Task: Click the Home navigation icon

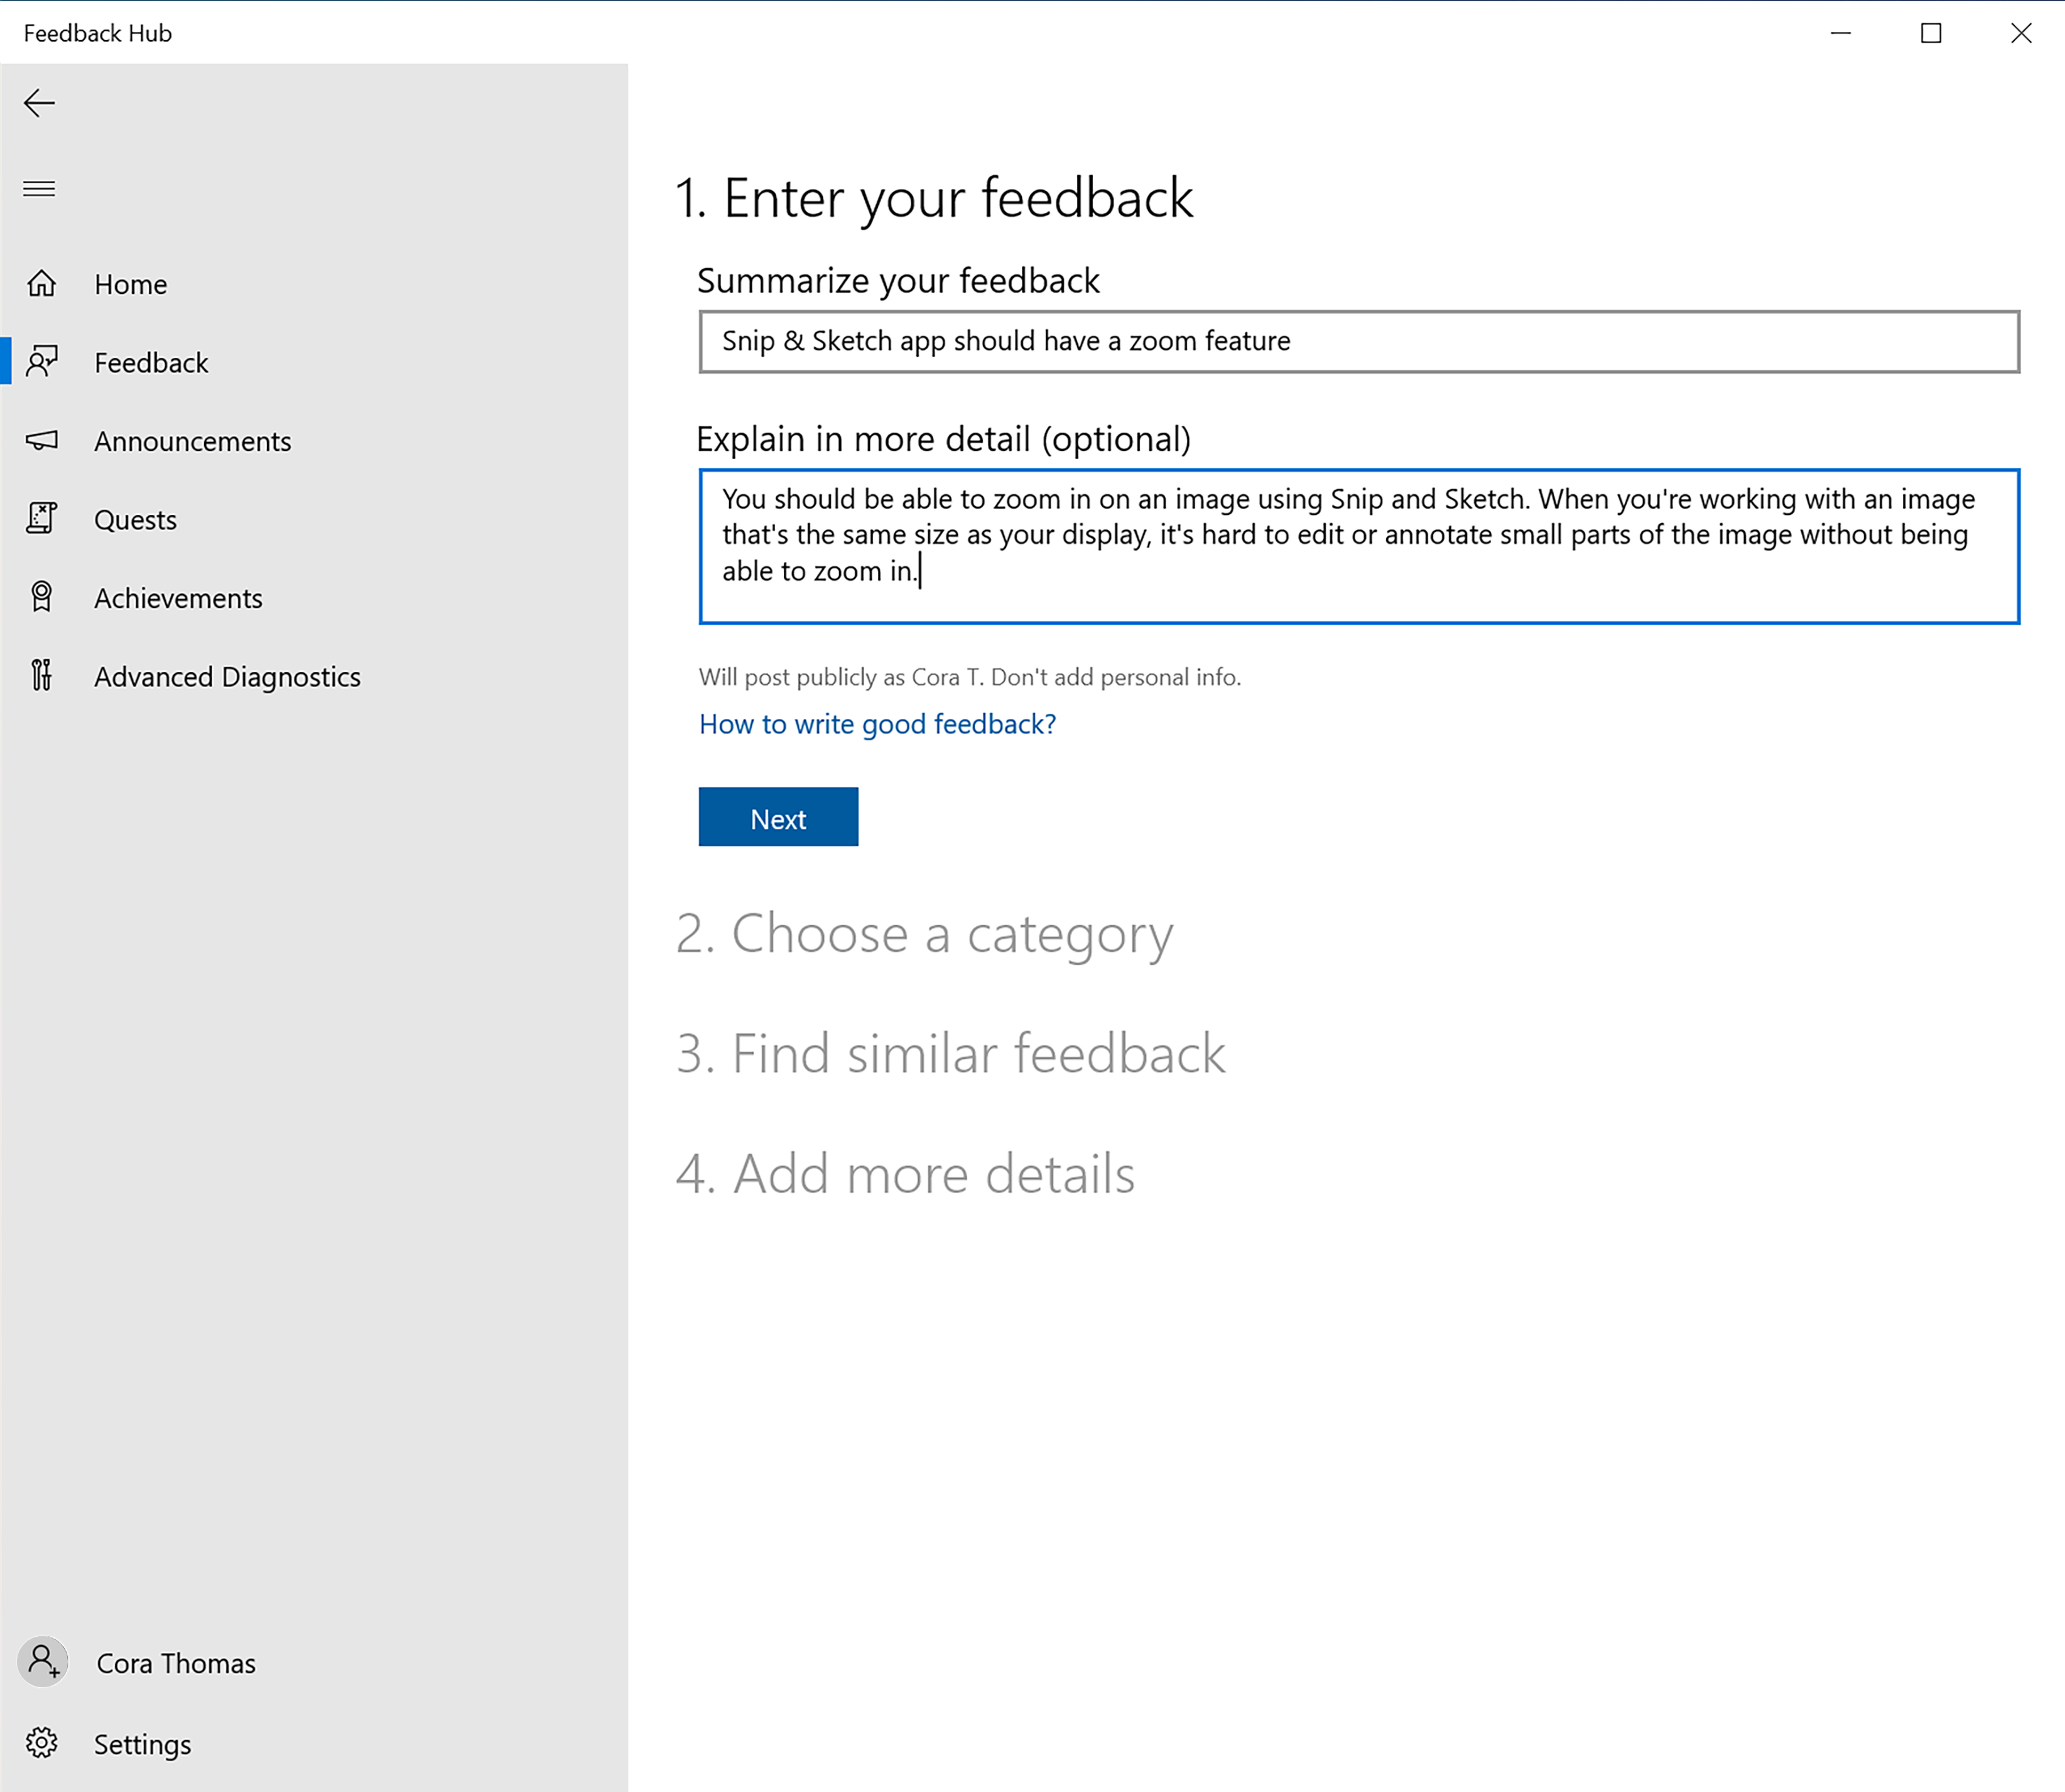Action: pos(44,283)
